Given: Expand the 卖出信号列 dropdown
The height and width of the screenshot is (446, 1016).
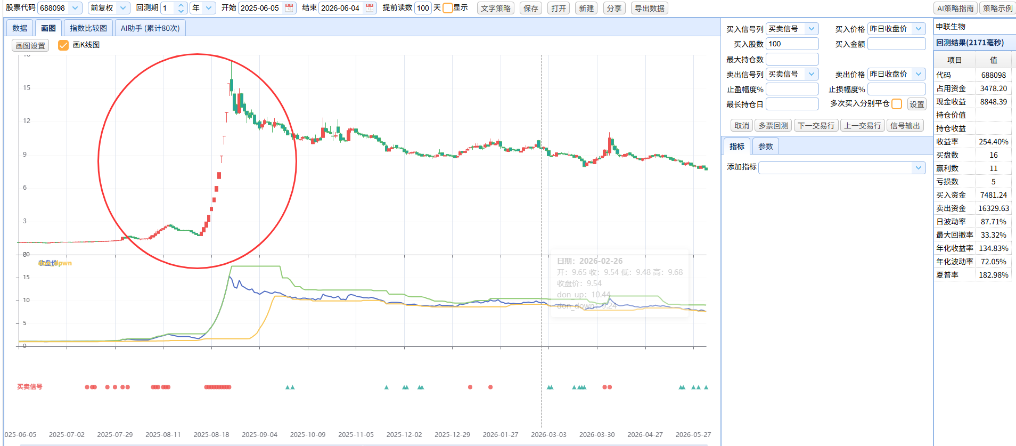Looking at the screenshot, I should point(813,74).
